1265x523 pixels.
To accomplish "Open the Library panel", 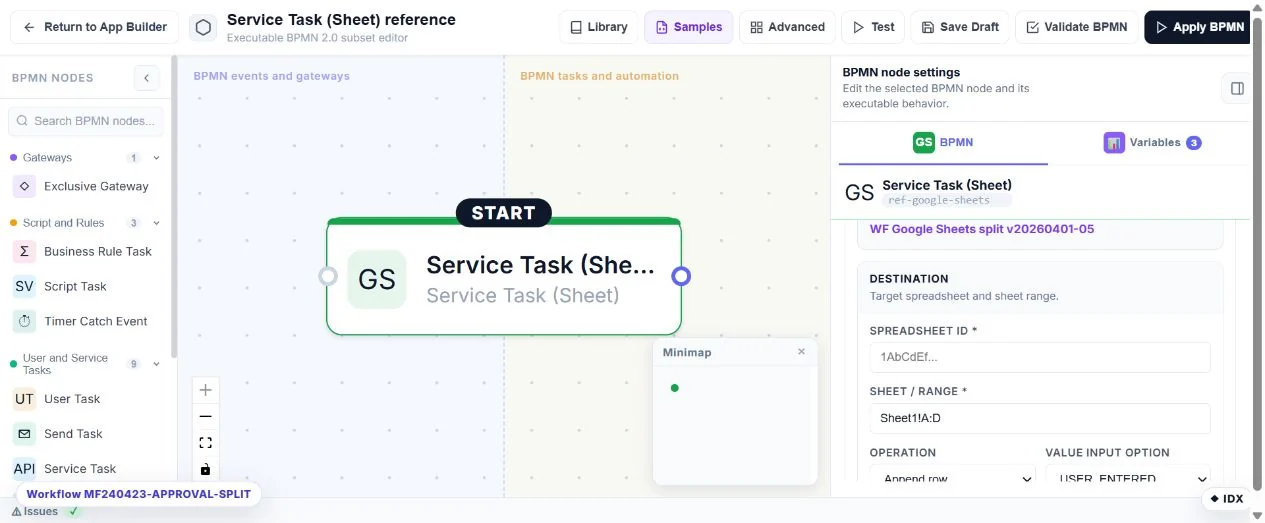I will [x=598, y=27].
